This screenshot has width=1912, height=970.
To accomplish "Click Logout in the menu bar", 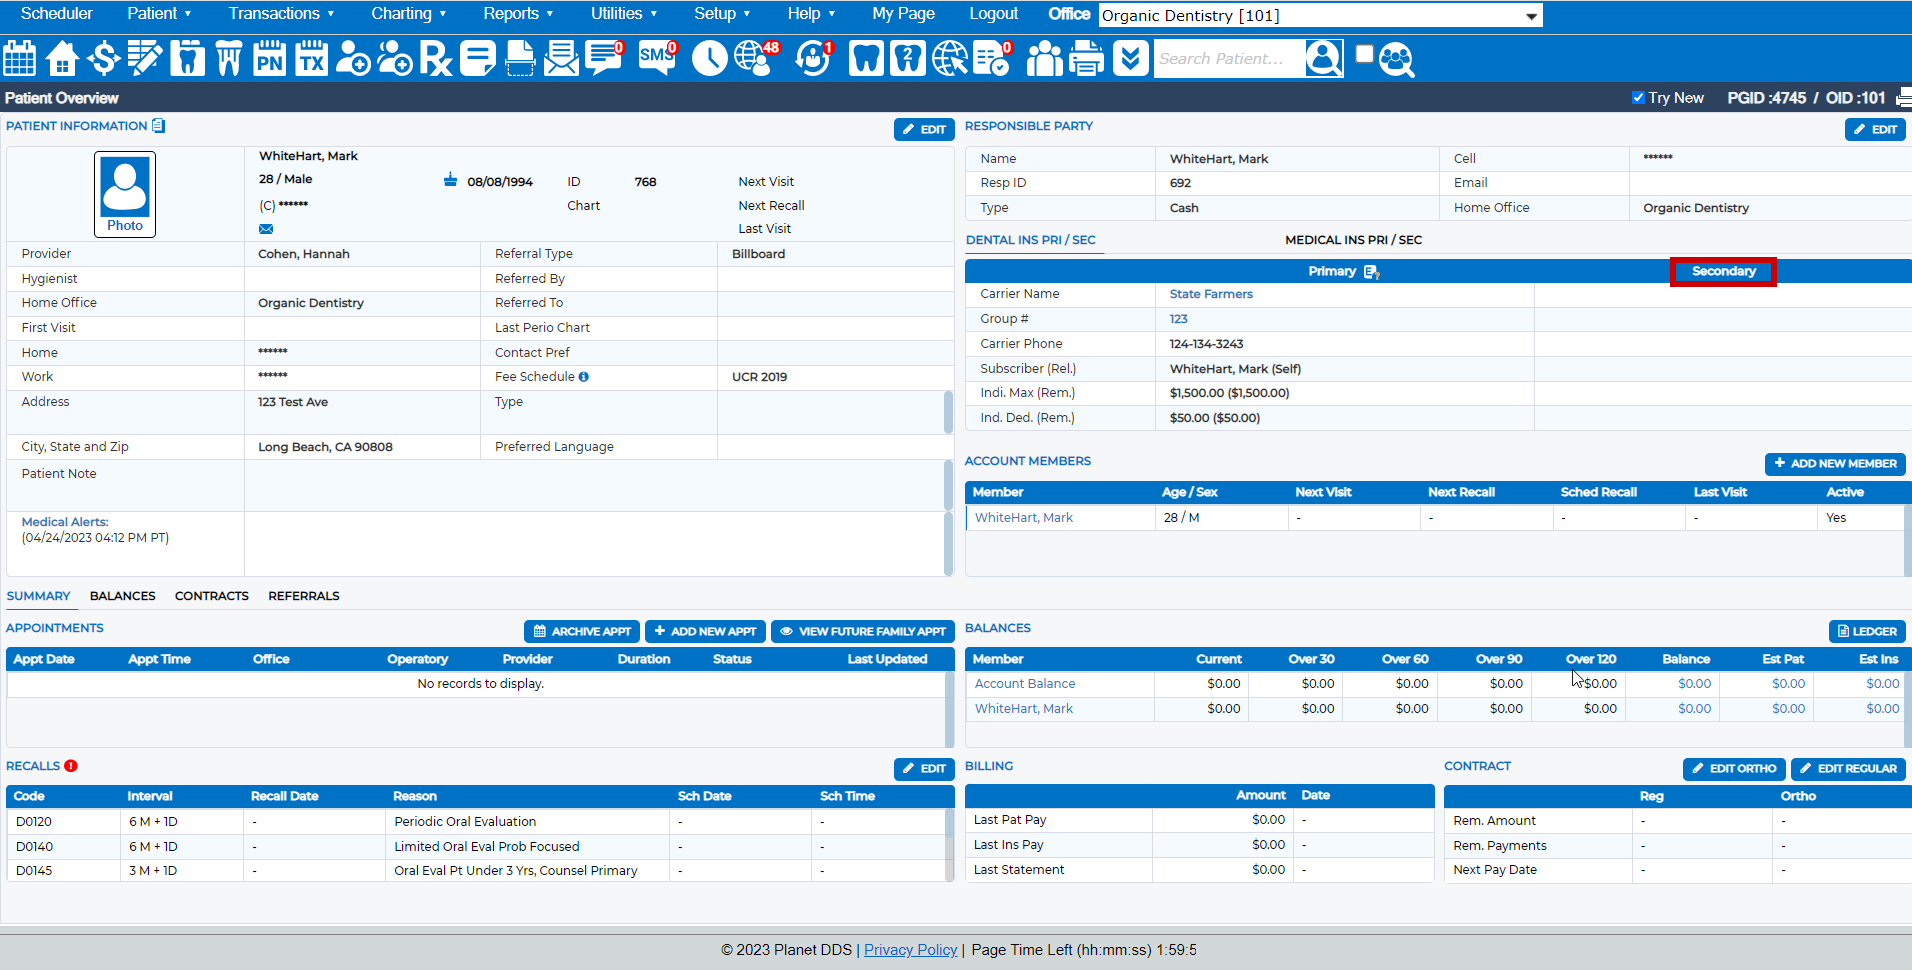I will (x=993, y=14).
